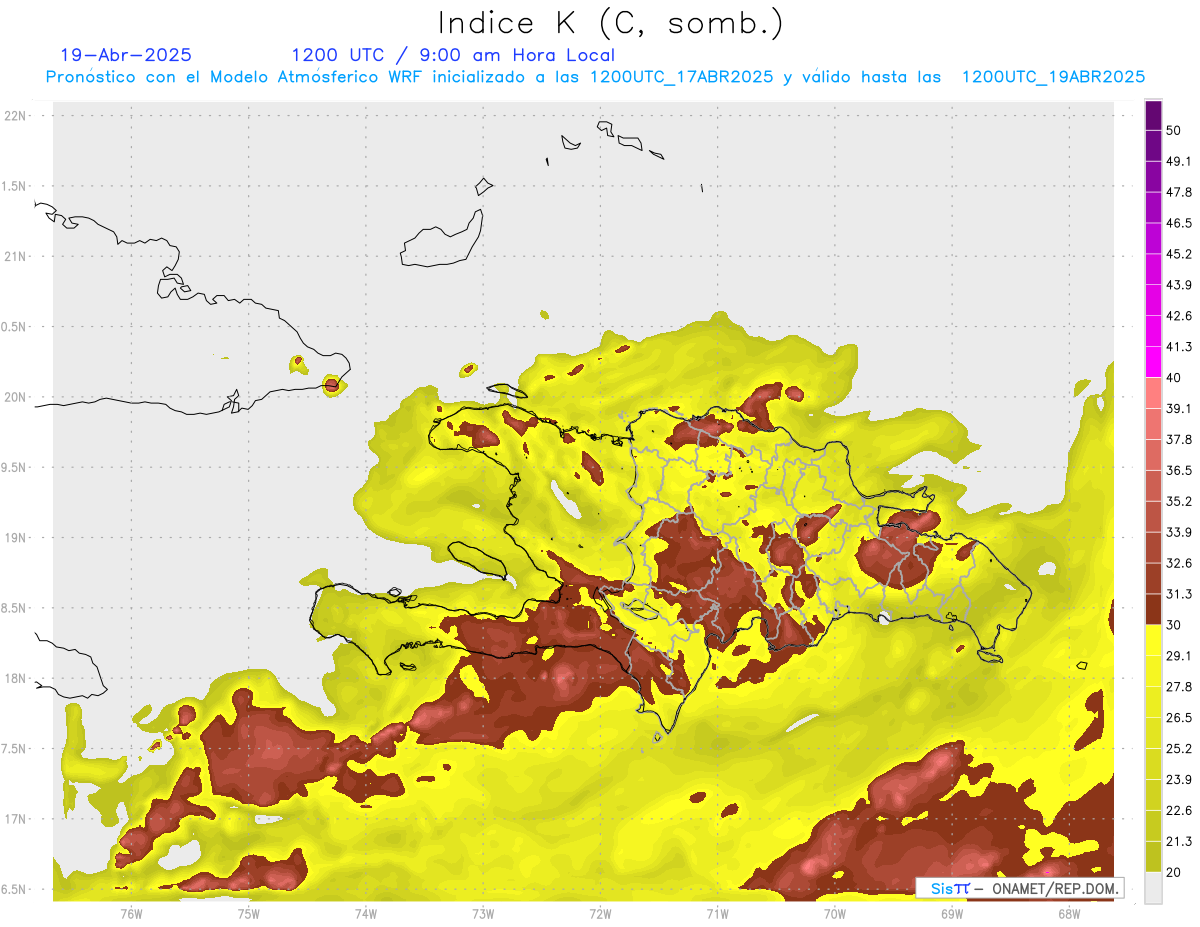The width and height of the screenshot is (1200, 927).
Task: Click the longitude label '69W'
Action: pos(952,912)
